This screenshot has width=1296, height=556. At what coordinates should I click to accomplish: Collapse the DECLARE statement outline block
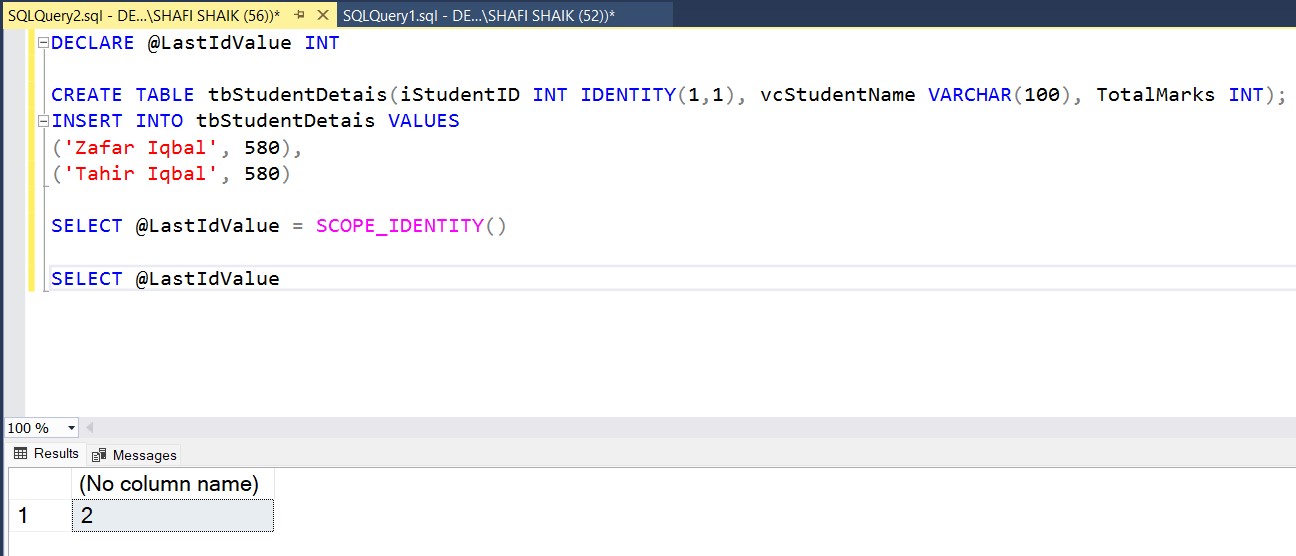point(43,43)
